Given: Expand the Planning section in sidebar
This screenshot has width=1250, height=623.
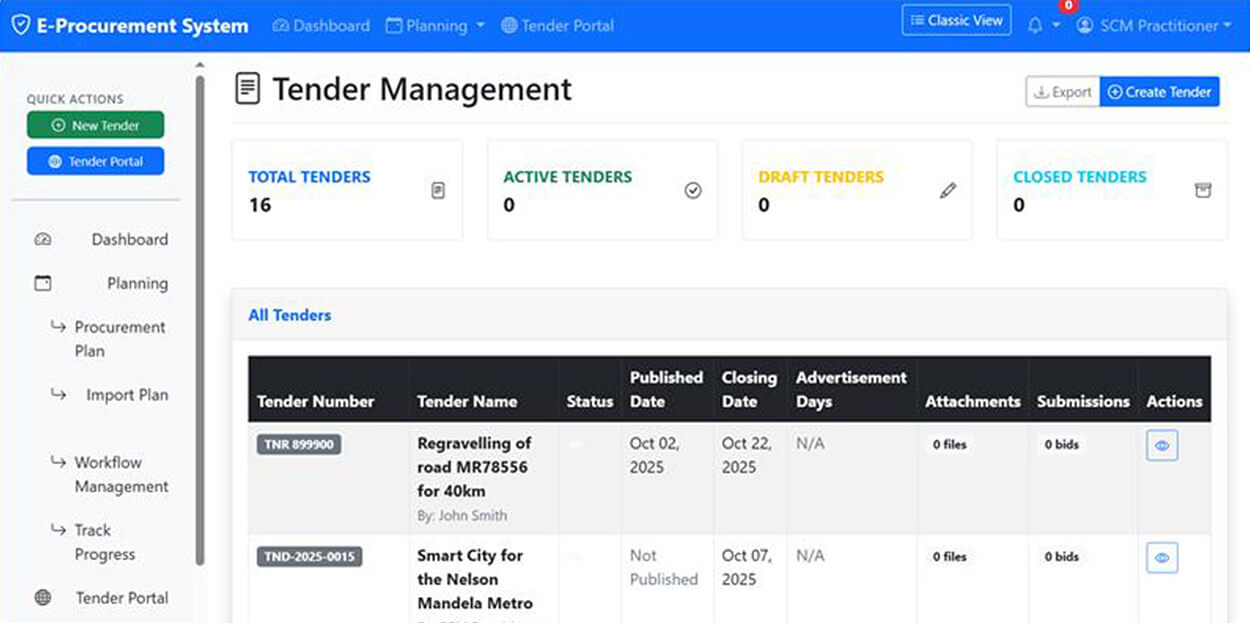Looking at the screenshot, I should click(x=137, y=284).
